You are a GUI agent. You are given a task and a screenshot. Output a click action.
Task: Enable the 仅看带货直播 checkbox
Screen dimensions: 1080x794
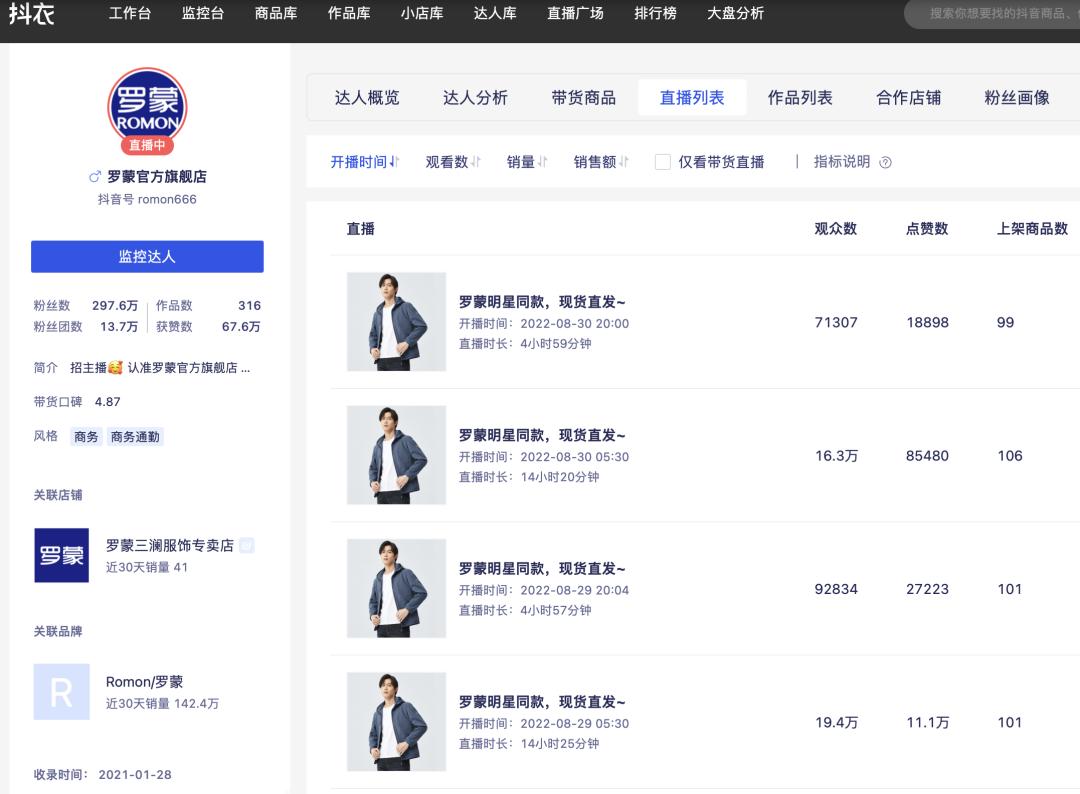(662, 161)
